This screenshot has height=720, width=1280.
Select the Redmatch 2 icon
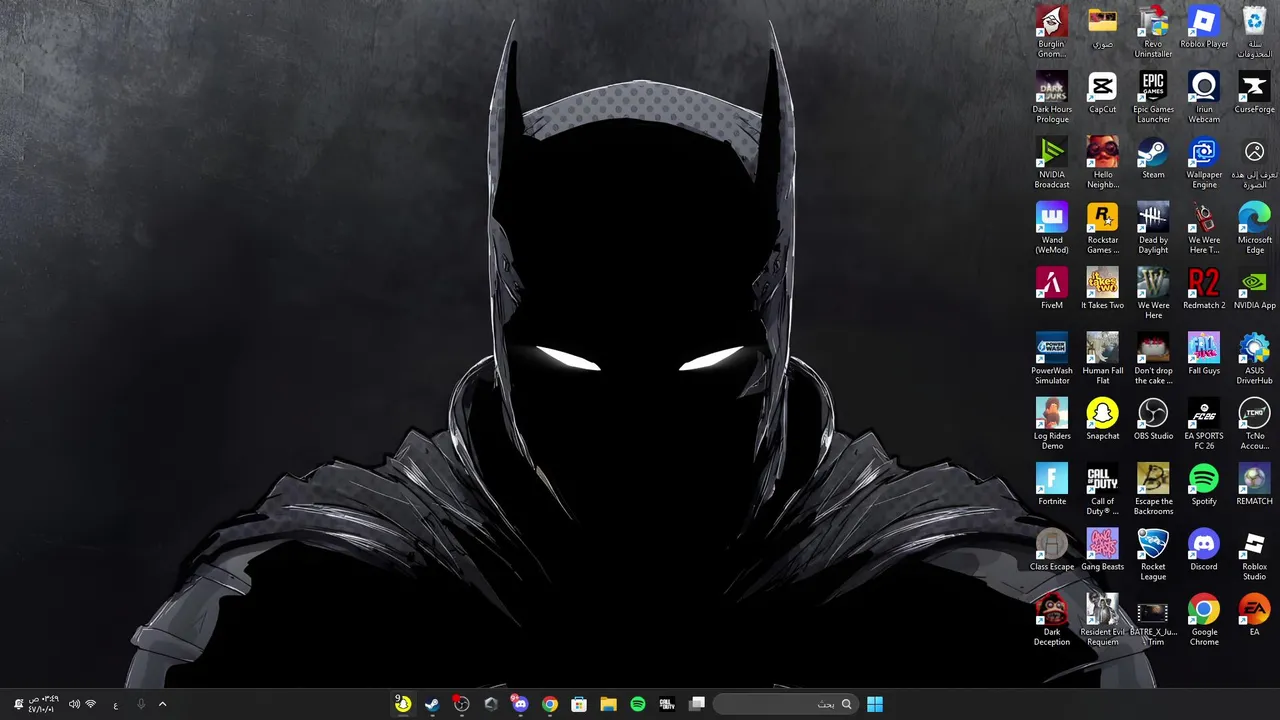(1204, 288)
